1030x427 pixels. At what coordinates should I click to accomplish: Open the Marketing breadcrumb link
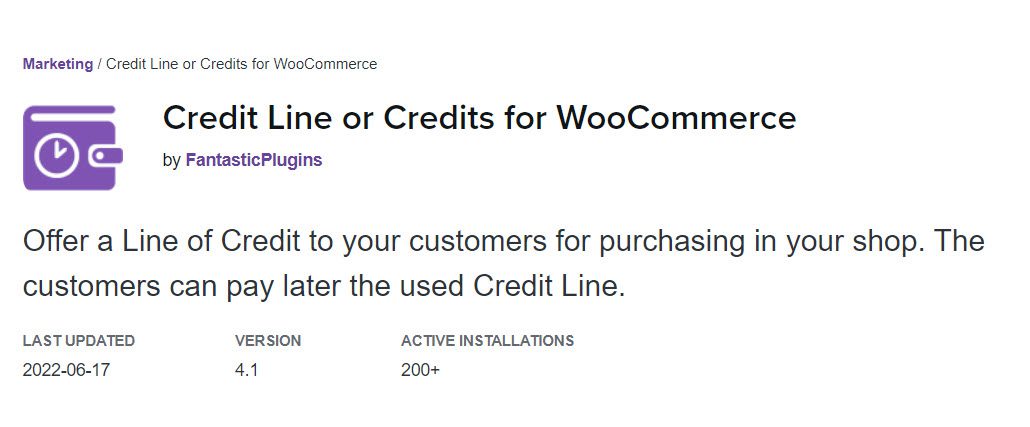pyautogui.click(x=58, y=64)
